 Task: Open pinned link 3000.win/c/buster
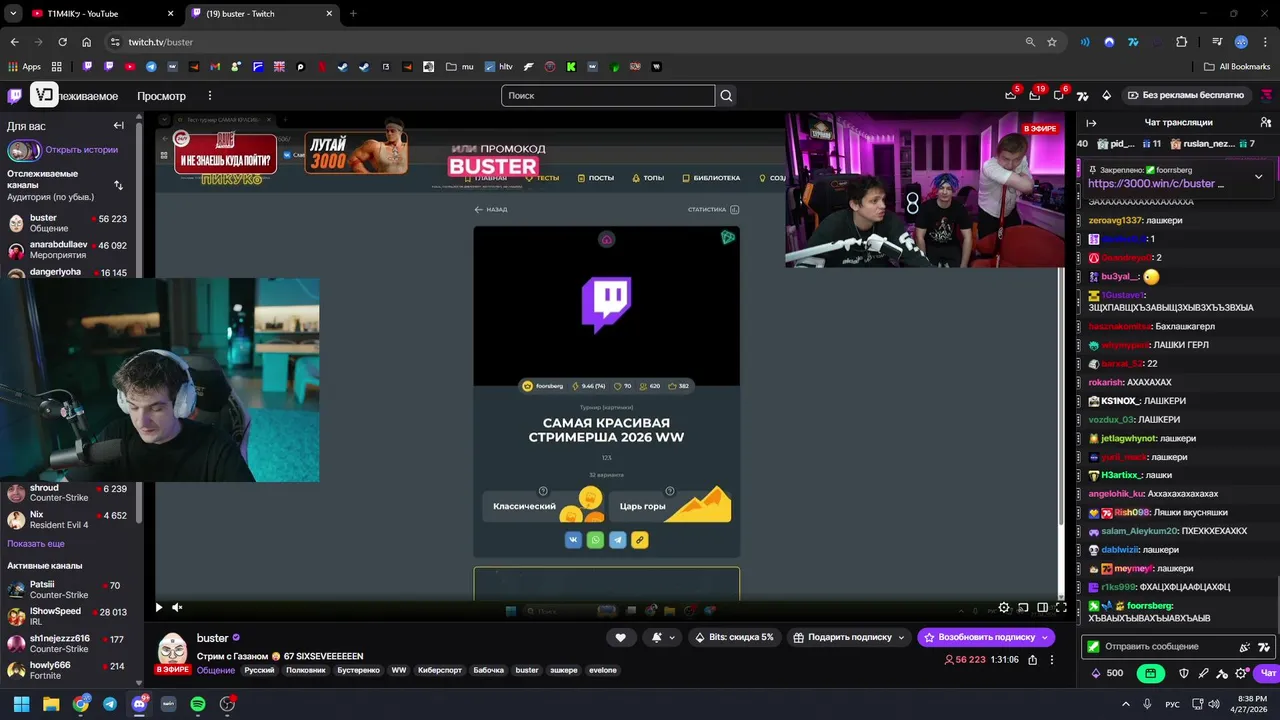[1151, 184]
